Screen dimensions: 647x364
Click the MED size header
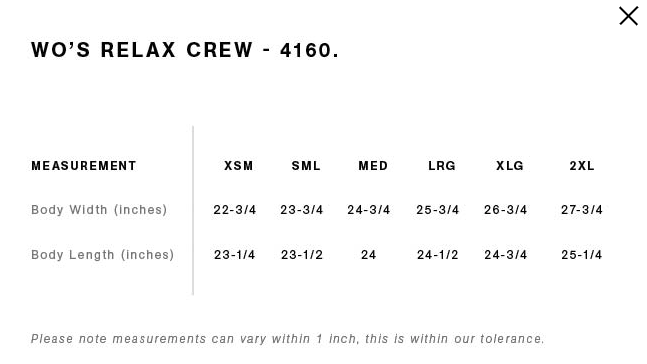point(373,166)
